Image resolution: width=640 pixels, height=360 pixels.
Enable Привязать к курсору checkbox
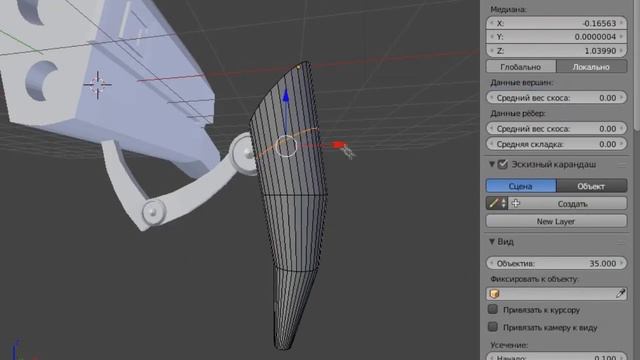point(493,309)
